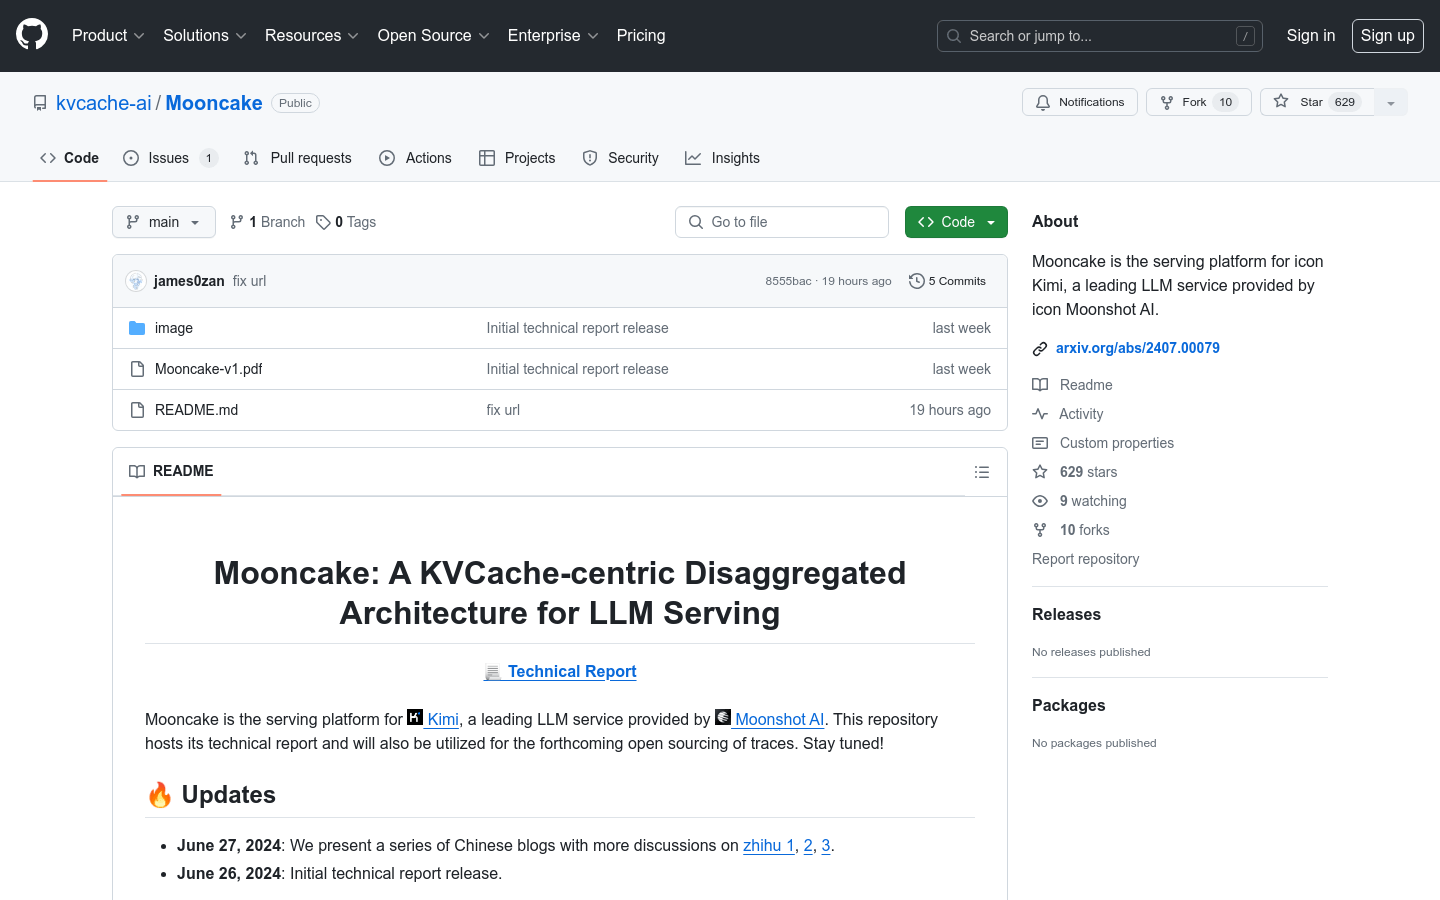
Task: Open the Product menu
Action: click(x=108, y=35)
